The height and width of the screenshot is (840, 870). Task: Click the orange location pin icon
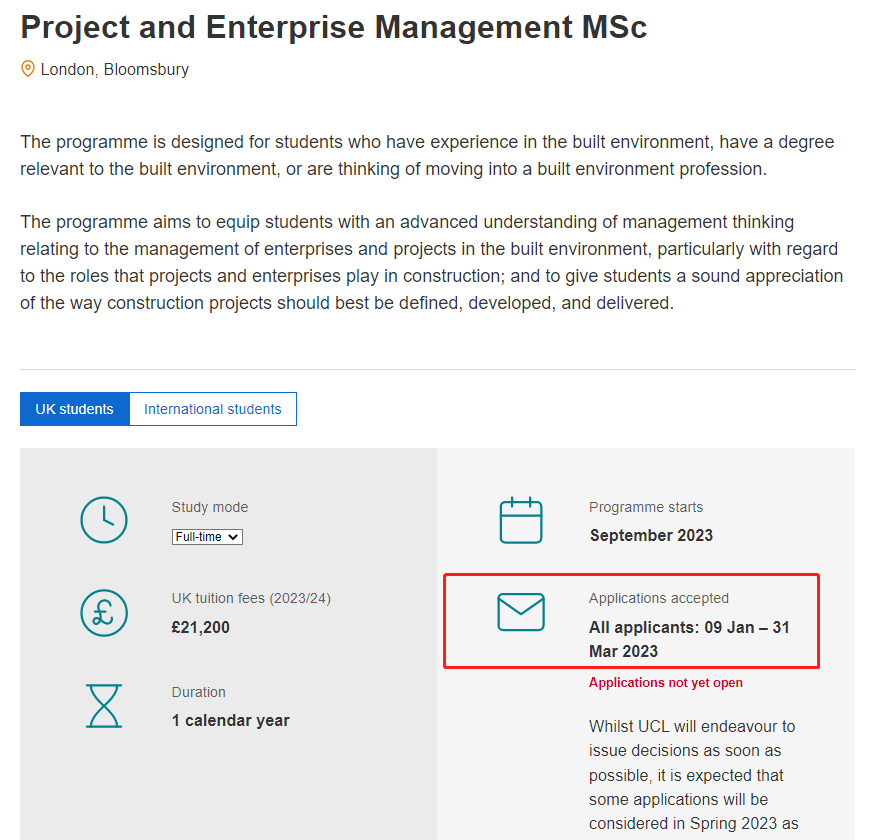coord(28,69)
